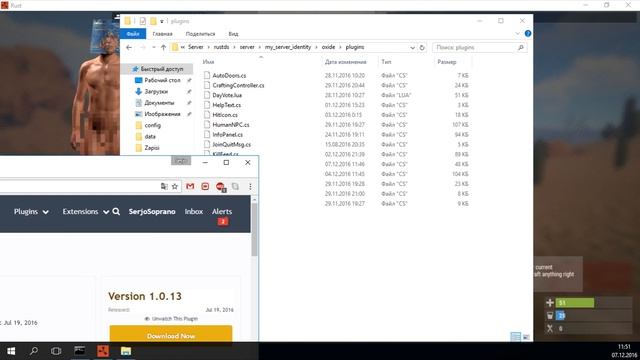This screenshot has width=640, height=360.
Task: Open the AdBlock extension icon
Action: pos(220,187)
